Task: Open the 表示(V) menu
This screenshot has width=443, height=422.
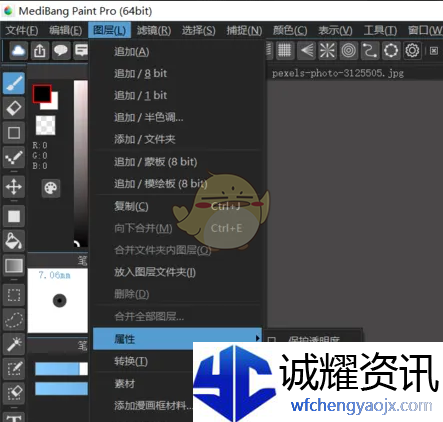Action: click(335, 31)
